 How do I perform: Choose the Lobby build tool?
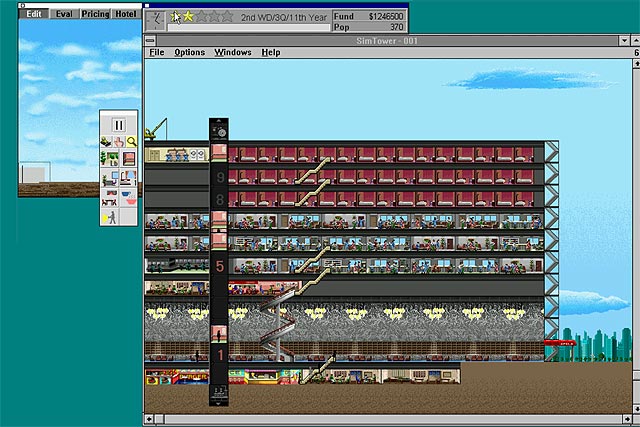(x=109, y=158)
